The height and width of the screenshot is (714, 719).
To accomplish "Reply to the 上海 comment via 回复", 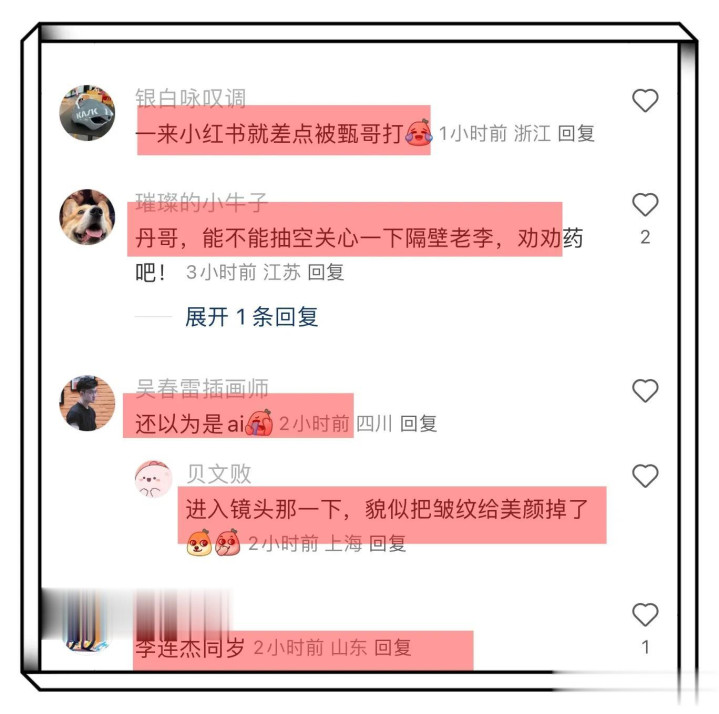I will coord(387,543).
